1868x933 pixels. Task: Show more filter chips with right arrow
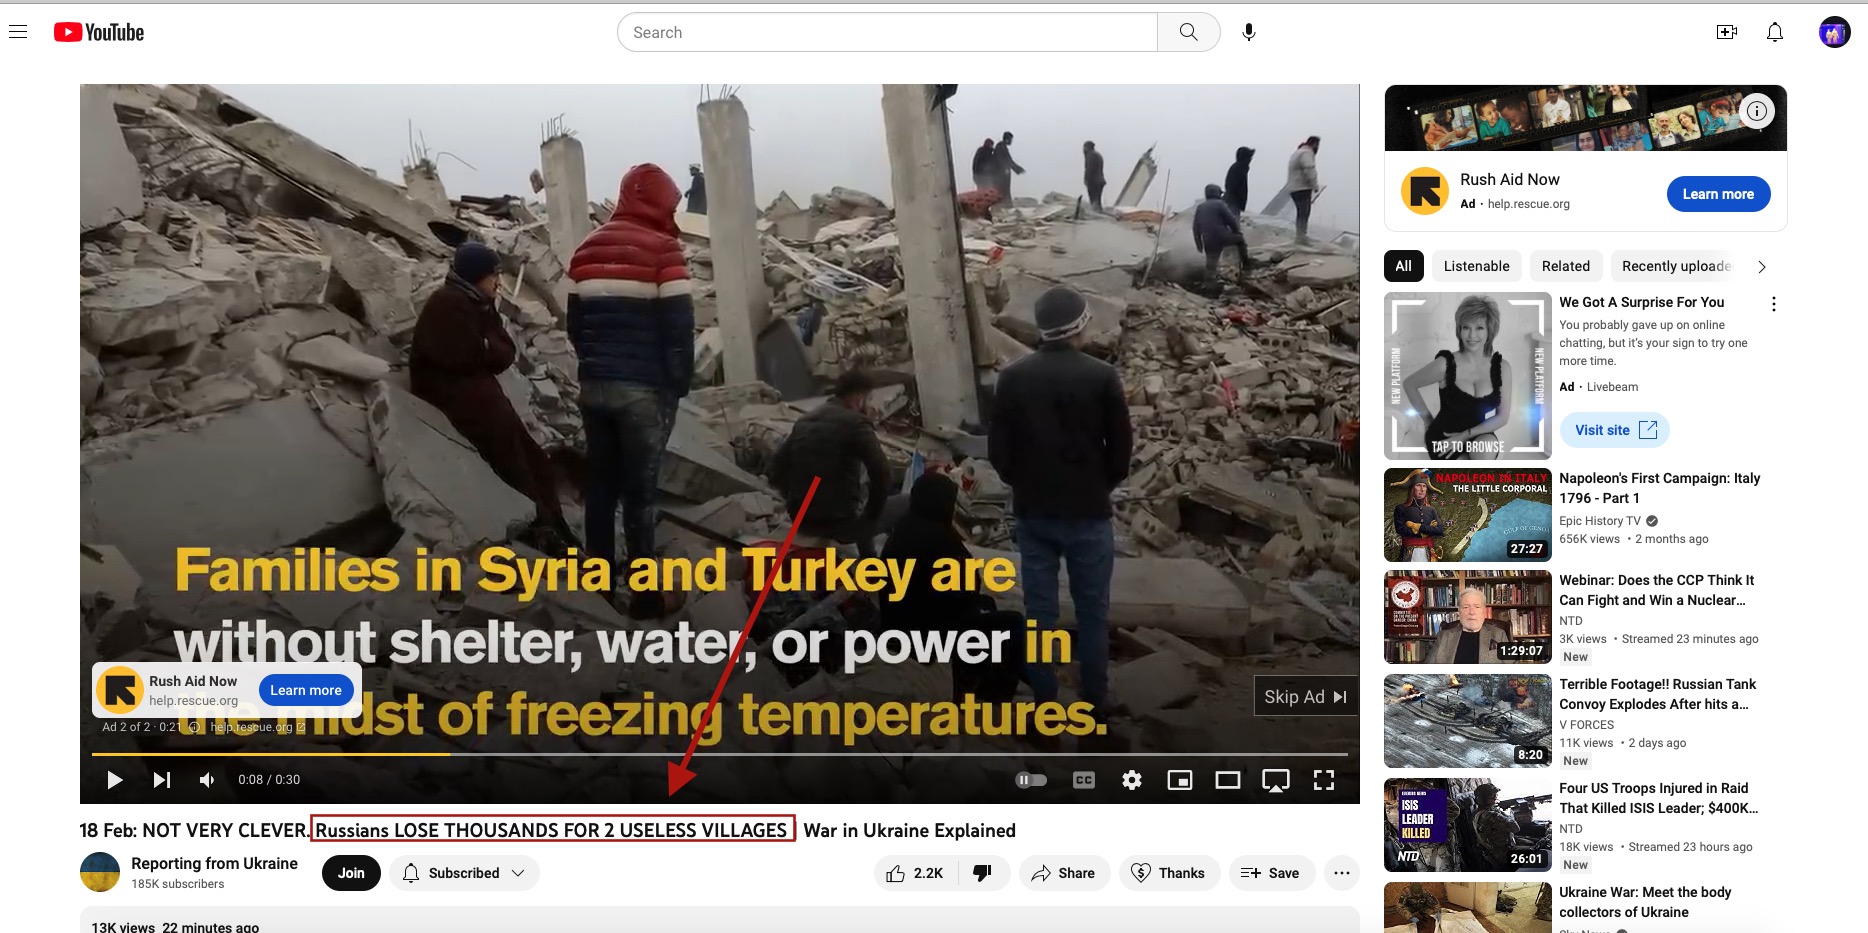point(1762,267)
